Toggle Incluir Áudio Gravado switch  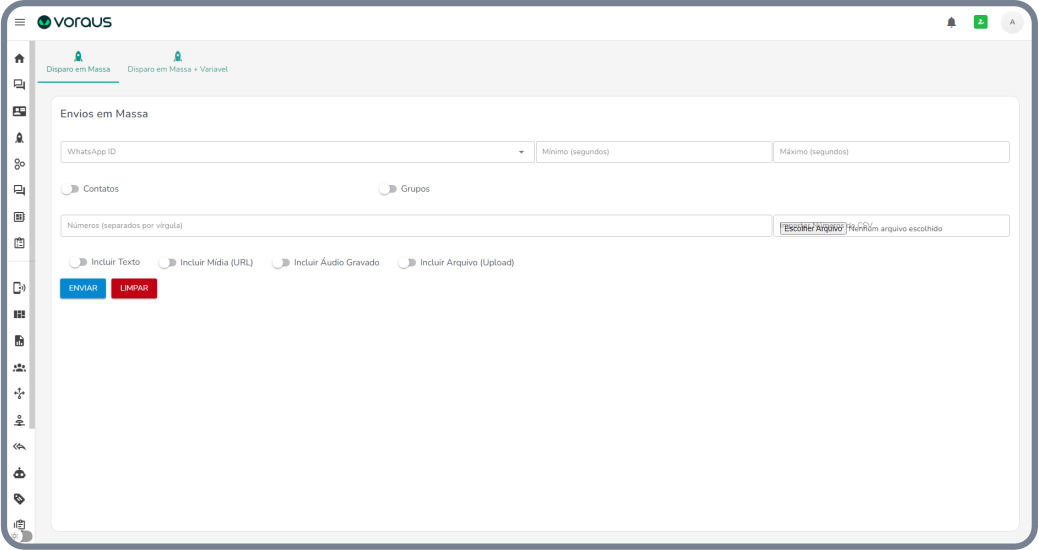(280, 263)
